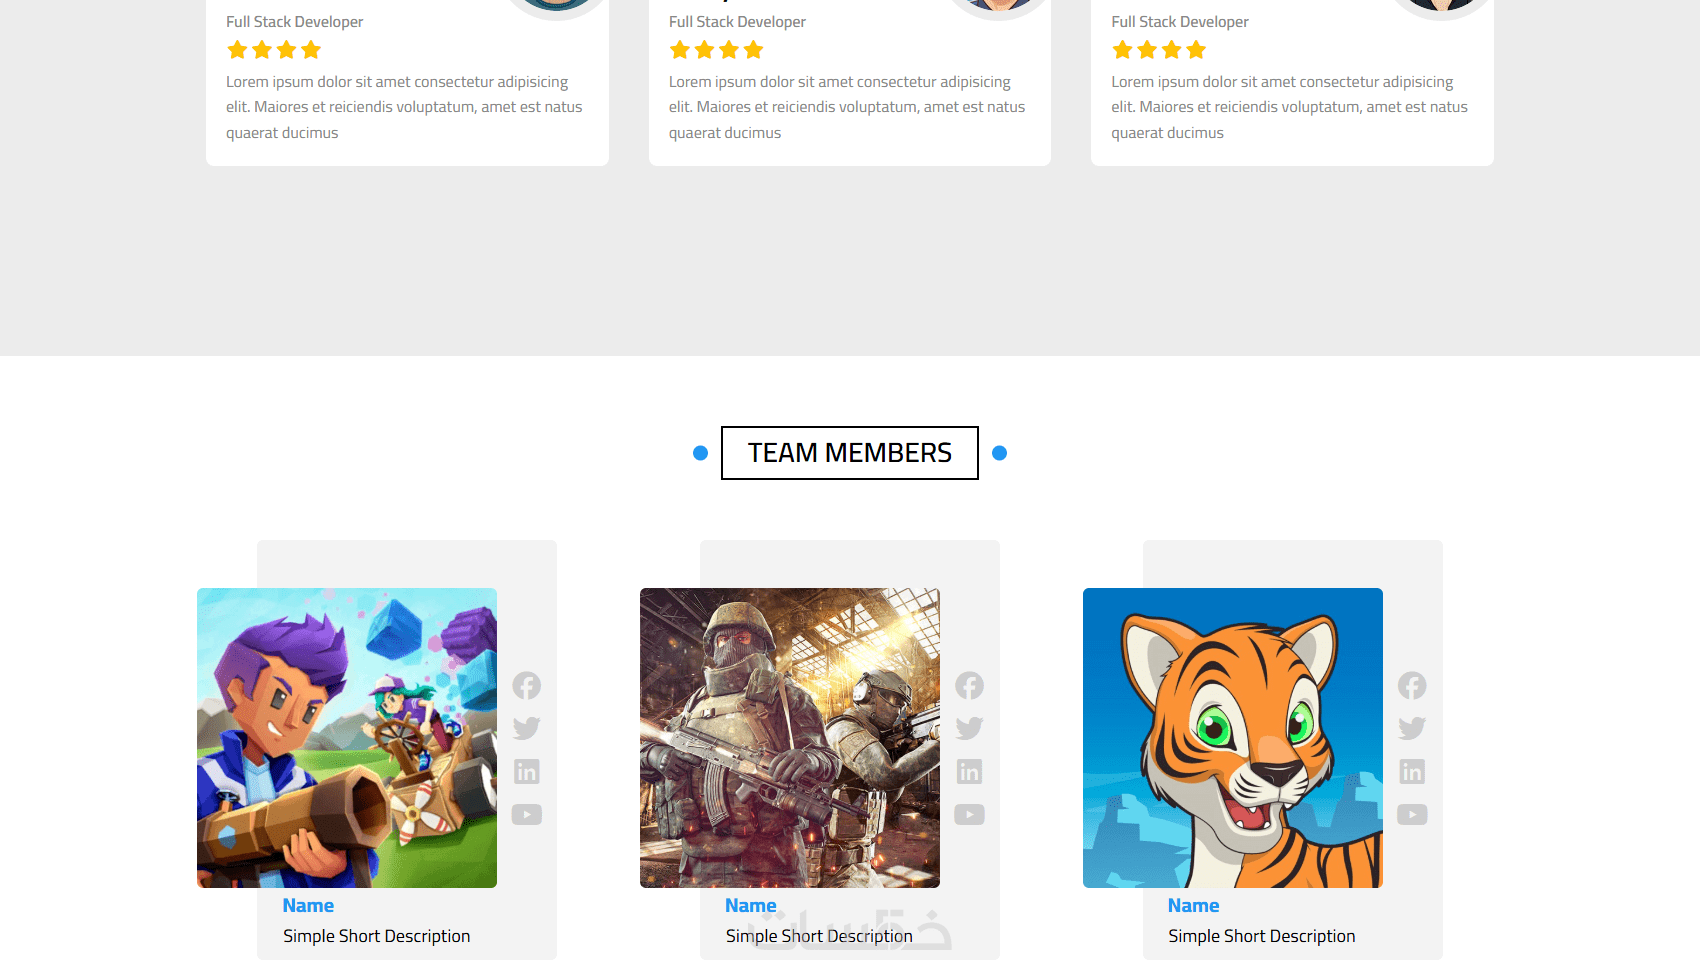The width and height of the screenshot is (1700, 970).
Task: Click Simple Short Description under the bazooka photo
Action: [x=376, y=936]
